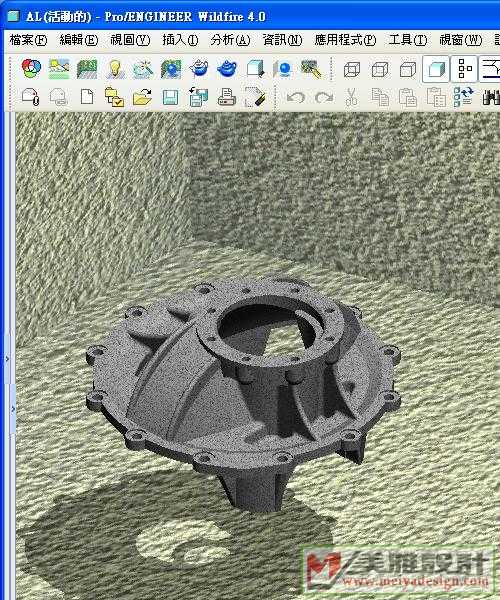500x600 pixels.
Task: Open the 視窗(W) menu
Action: [x=461, y=40]
